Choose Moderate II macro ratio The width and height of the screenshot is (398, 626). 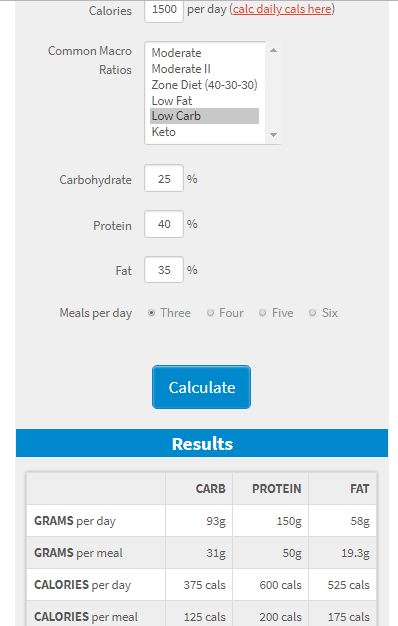204,69
